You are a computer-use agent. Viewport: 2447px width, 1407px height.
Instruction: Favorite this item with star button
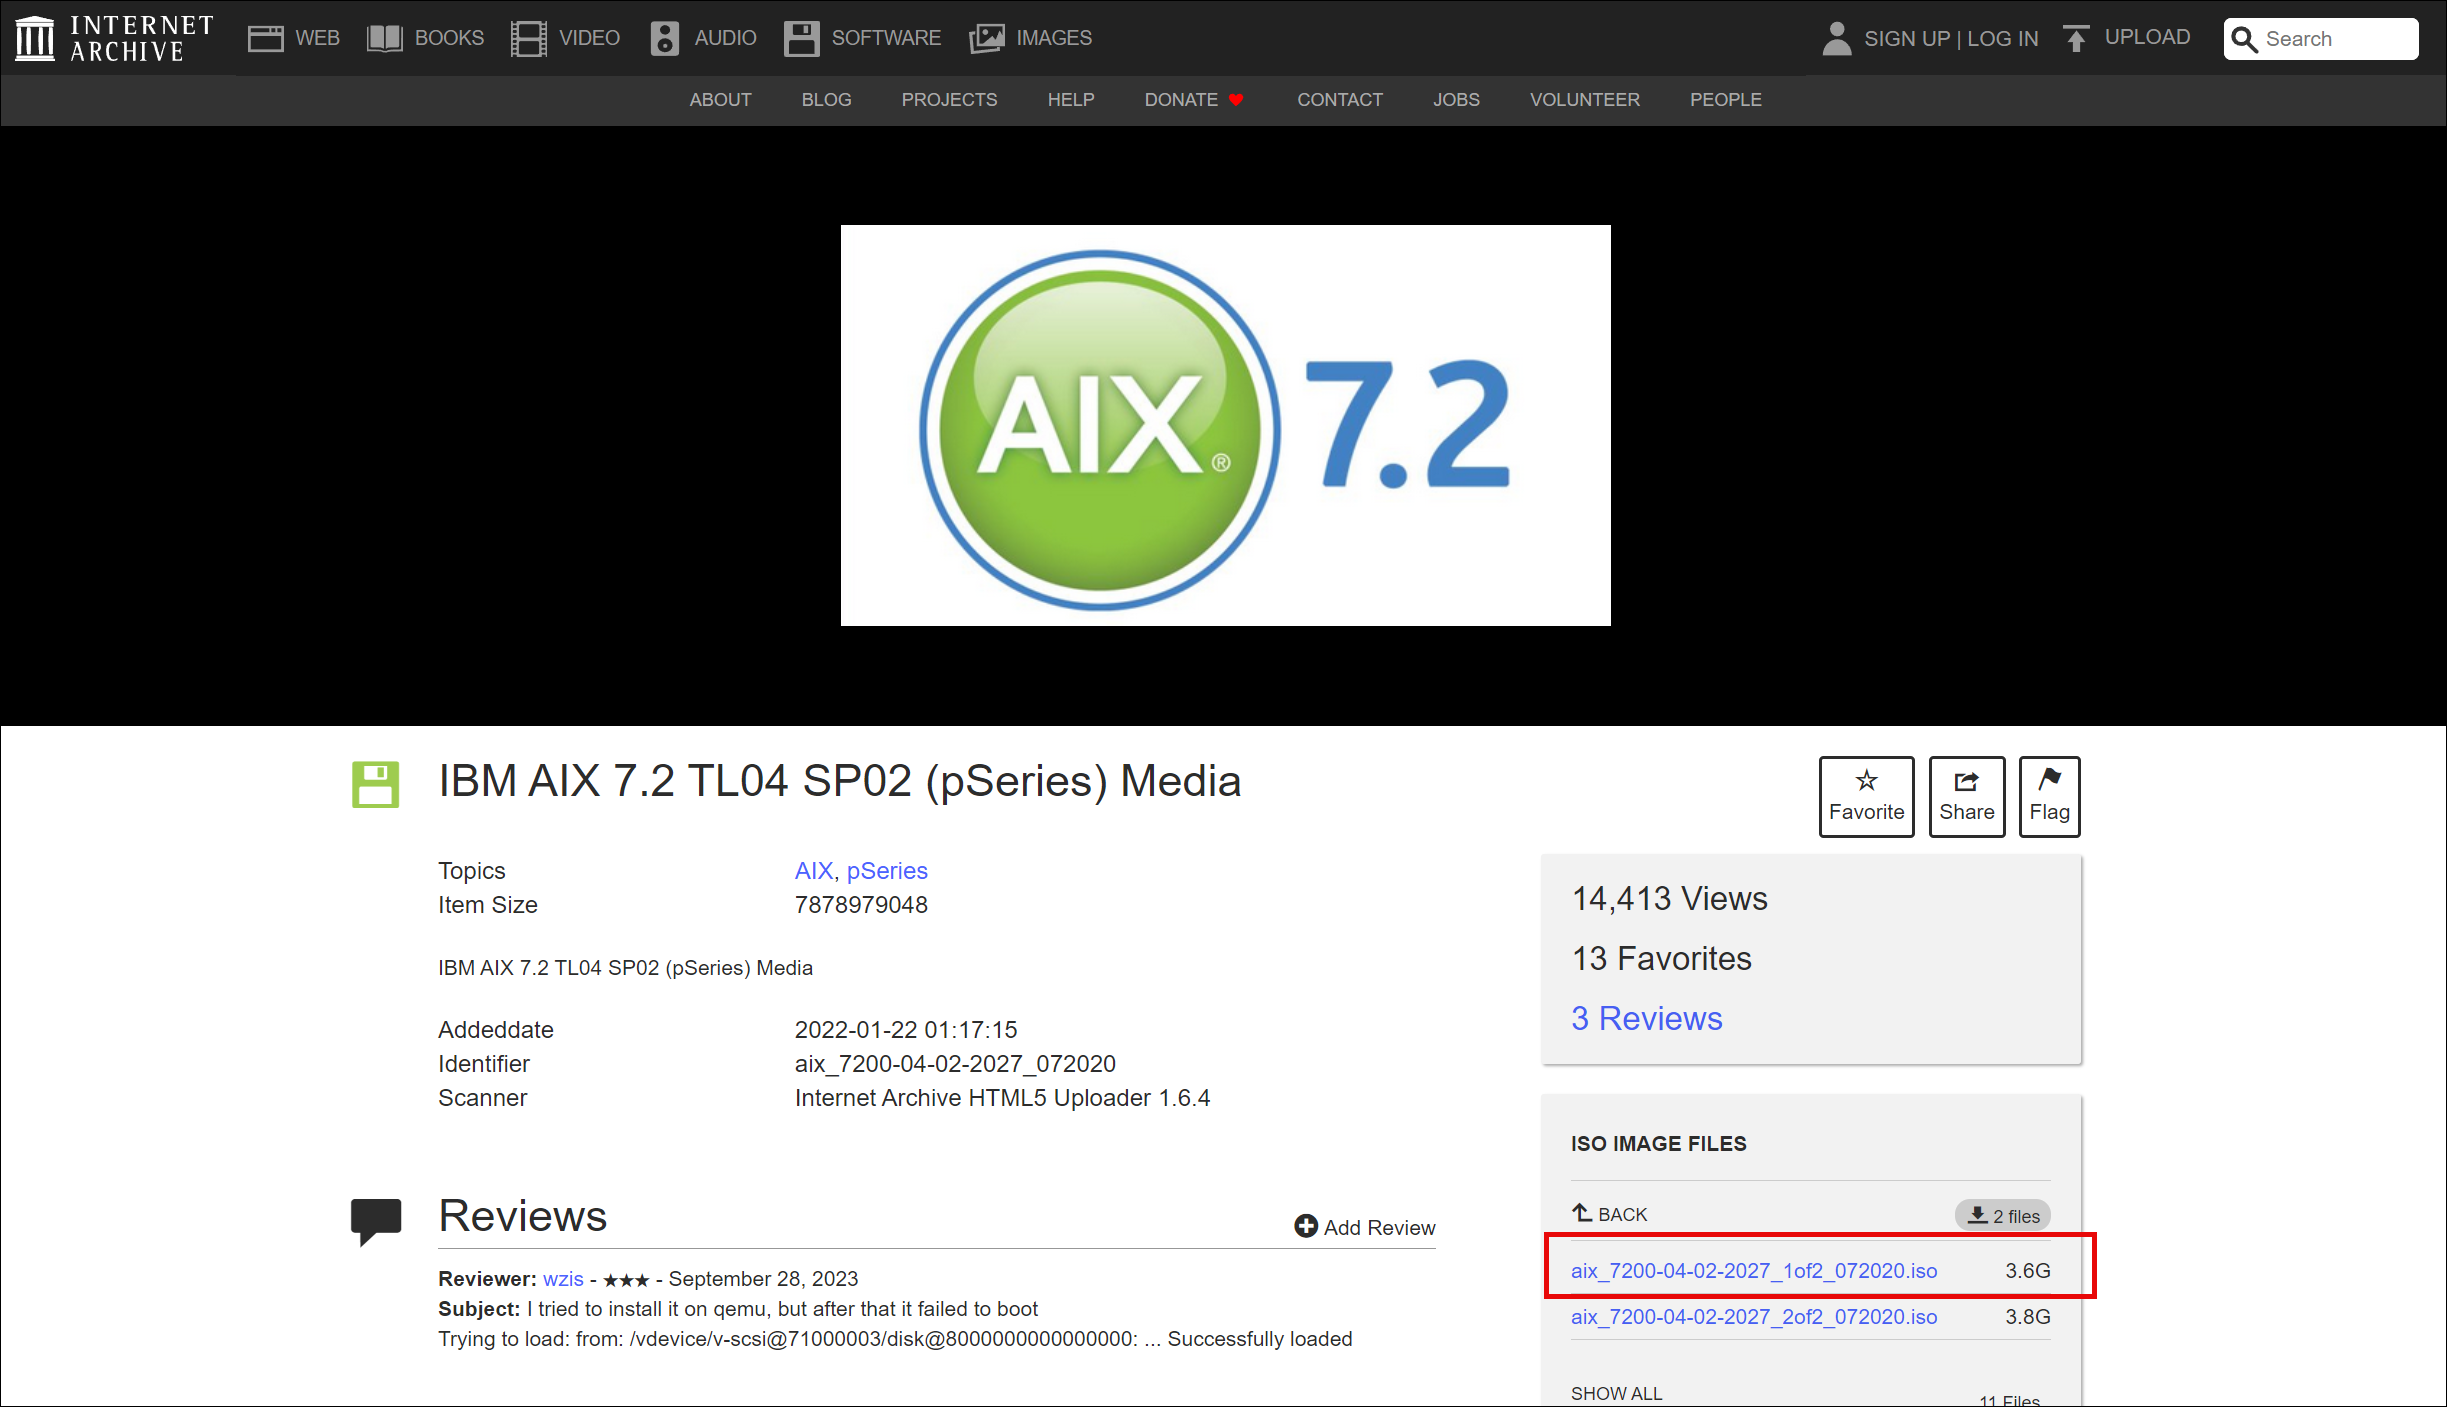(x=1866, y=796)
